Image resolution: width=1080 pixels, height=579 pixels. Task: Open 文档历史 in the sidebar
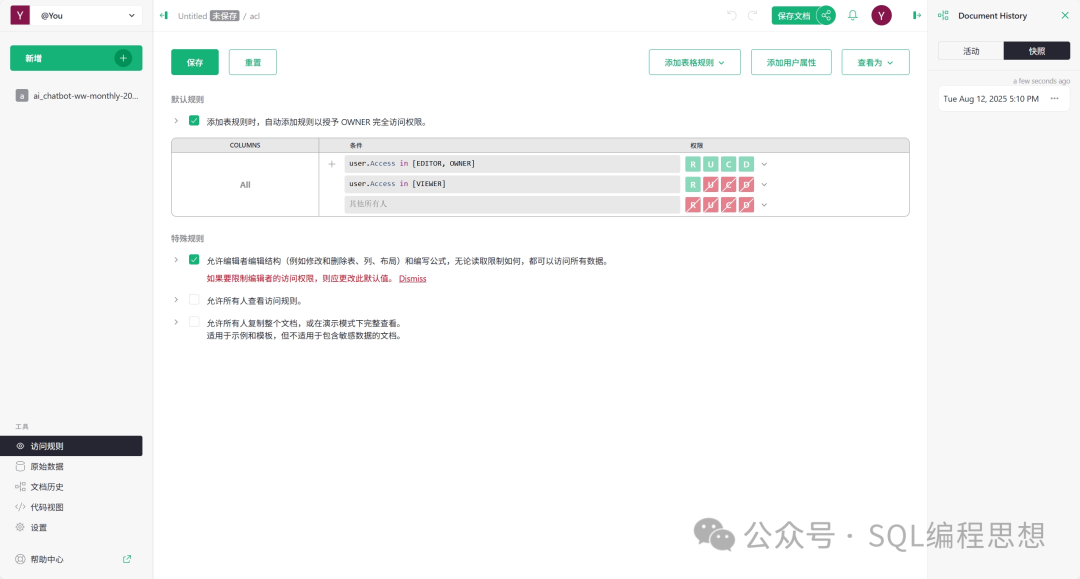tap(47, 487)
